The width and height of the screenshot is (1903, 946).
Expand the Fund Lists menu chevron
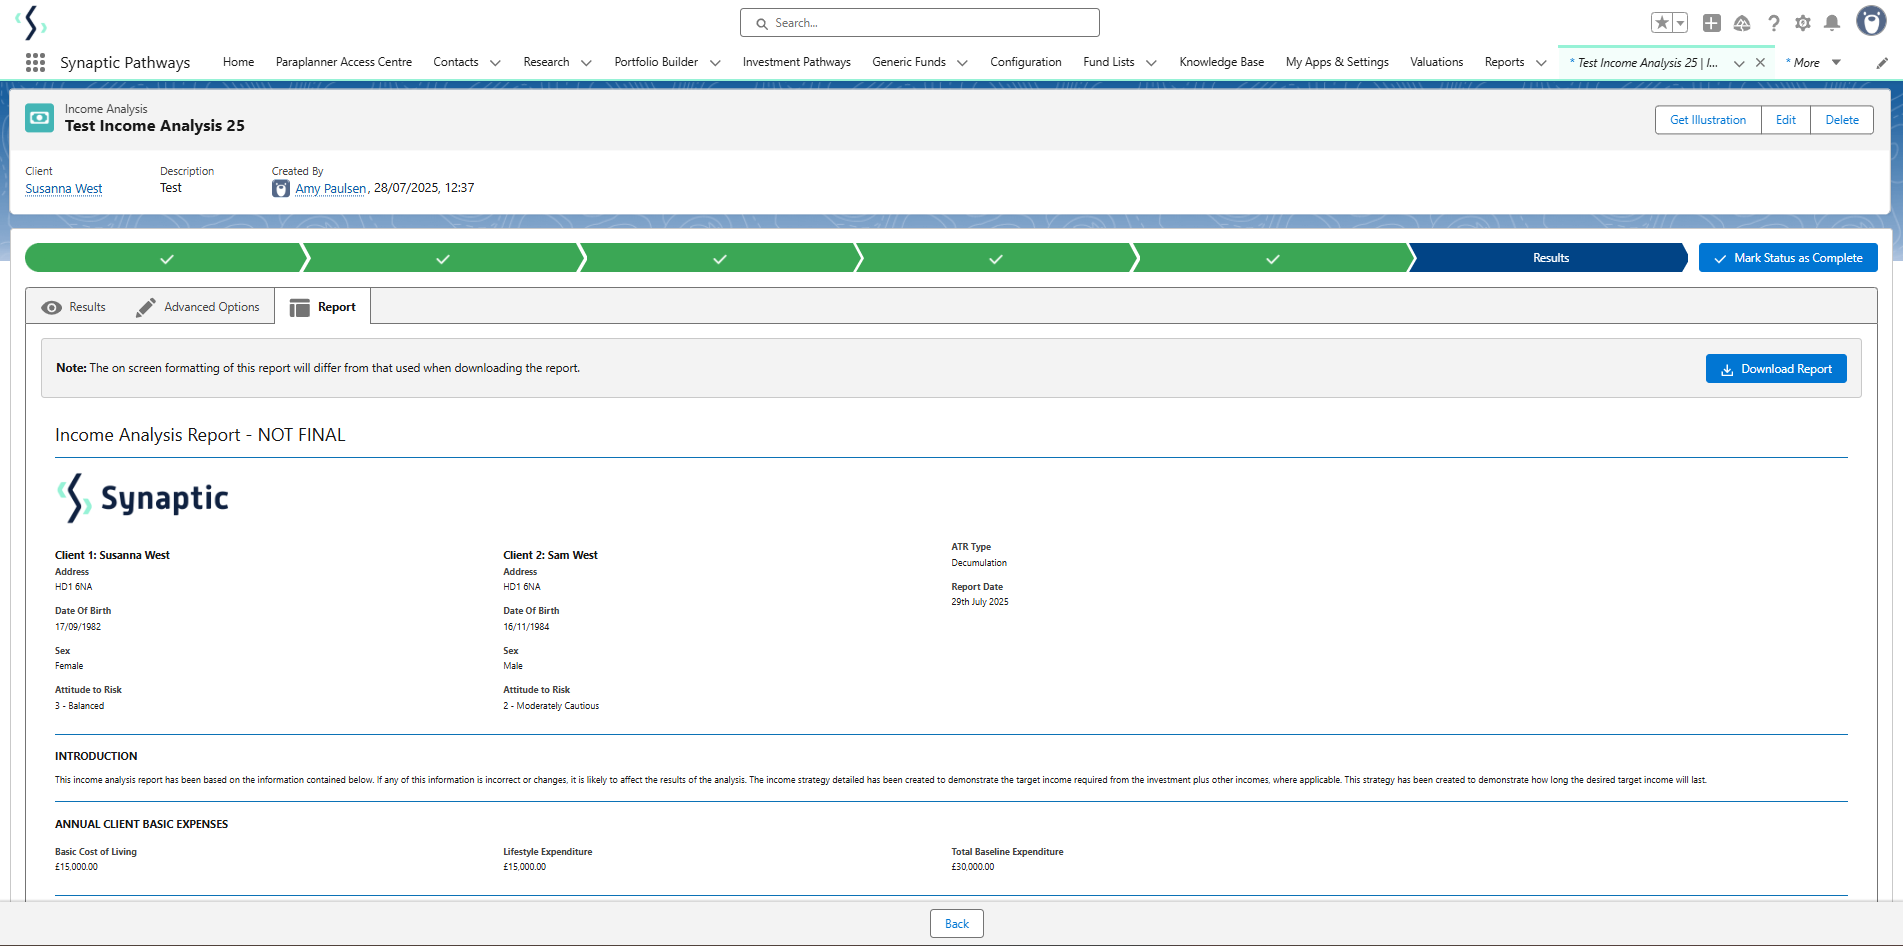point(1151,63)
